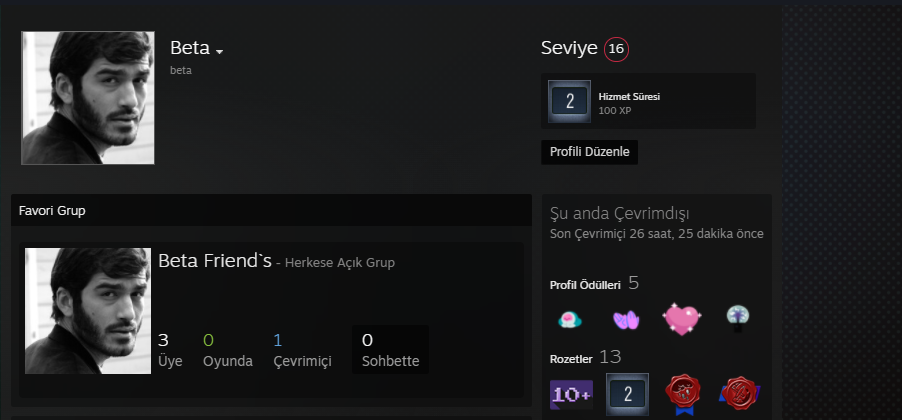Click the red wax seal badge with blue ribbon

click(682, 395)
